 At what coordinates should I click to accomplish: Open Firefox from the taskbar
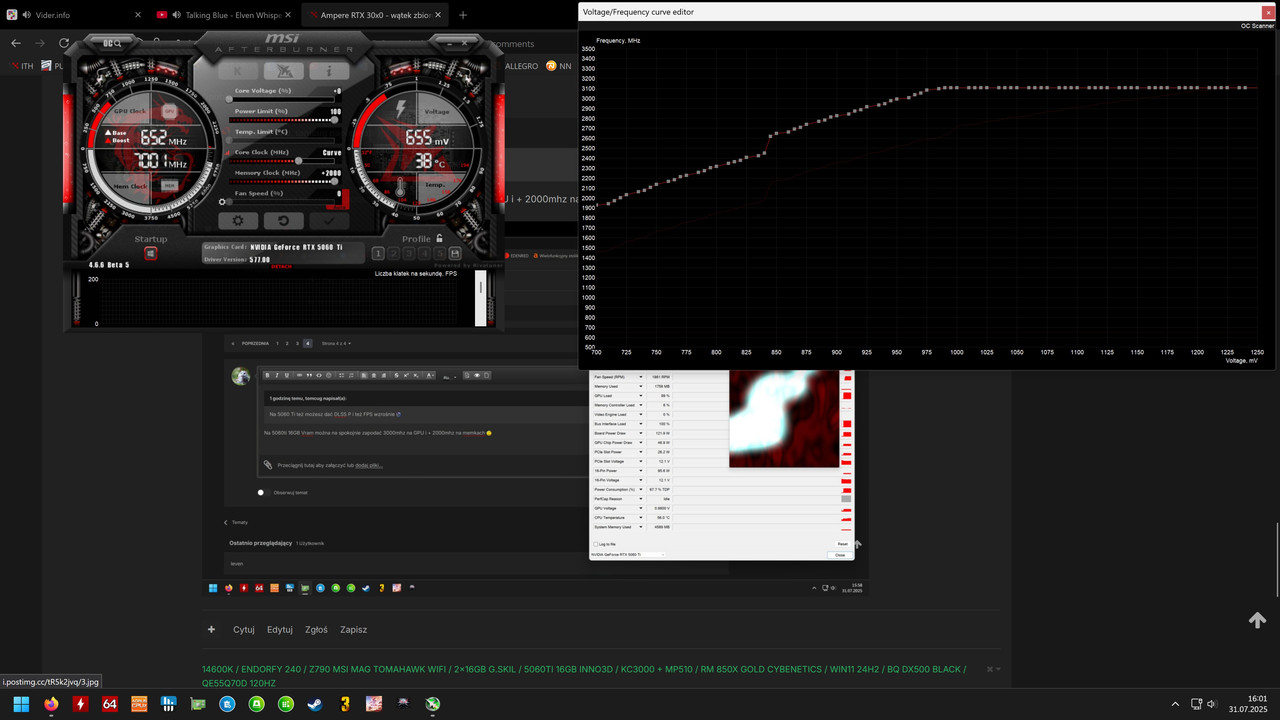tap(51, 704)
